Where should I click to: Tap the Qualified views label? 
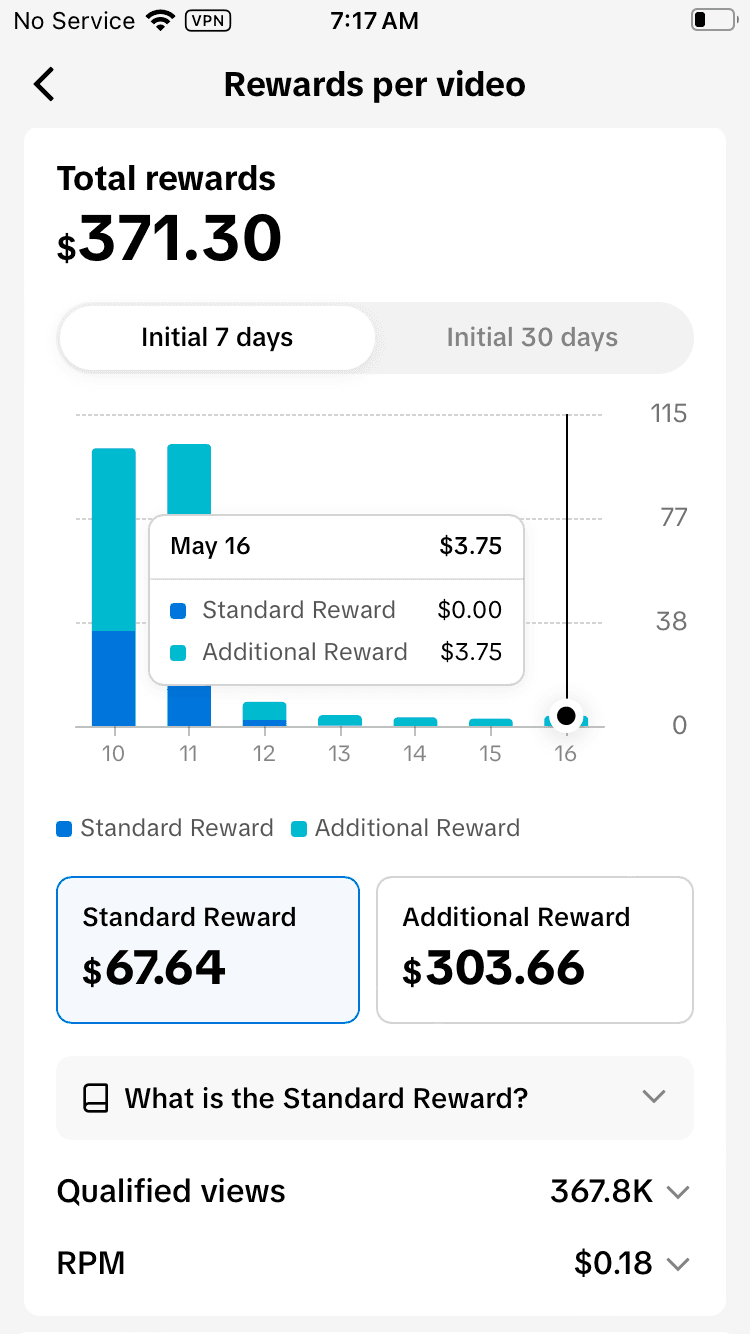[171, 1191]
